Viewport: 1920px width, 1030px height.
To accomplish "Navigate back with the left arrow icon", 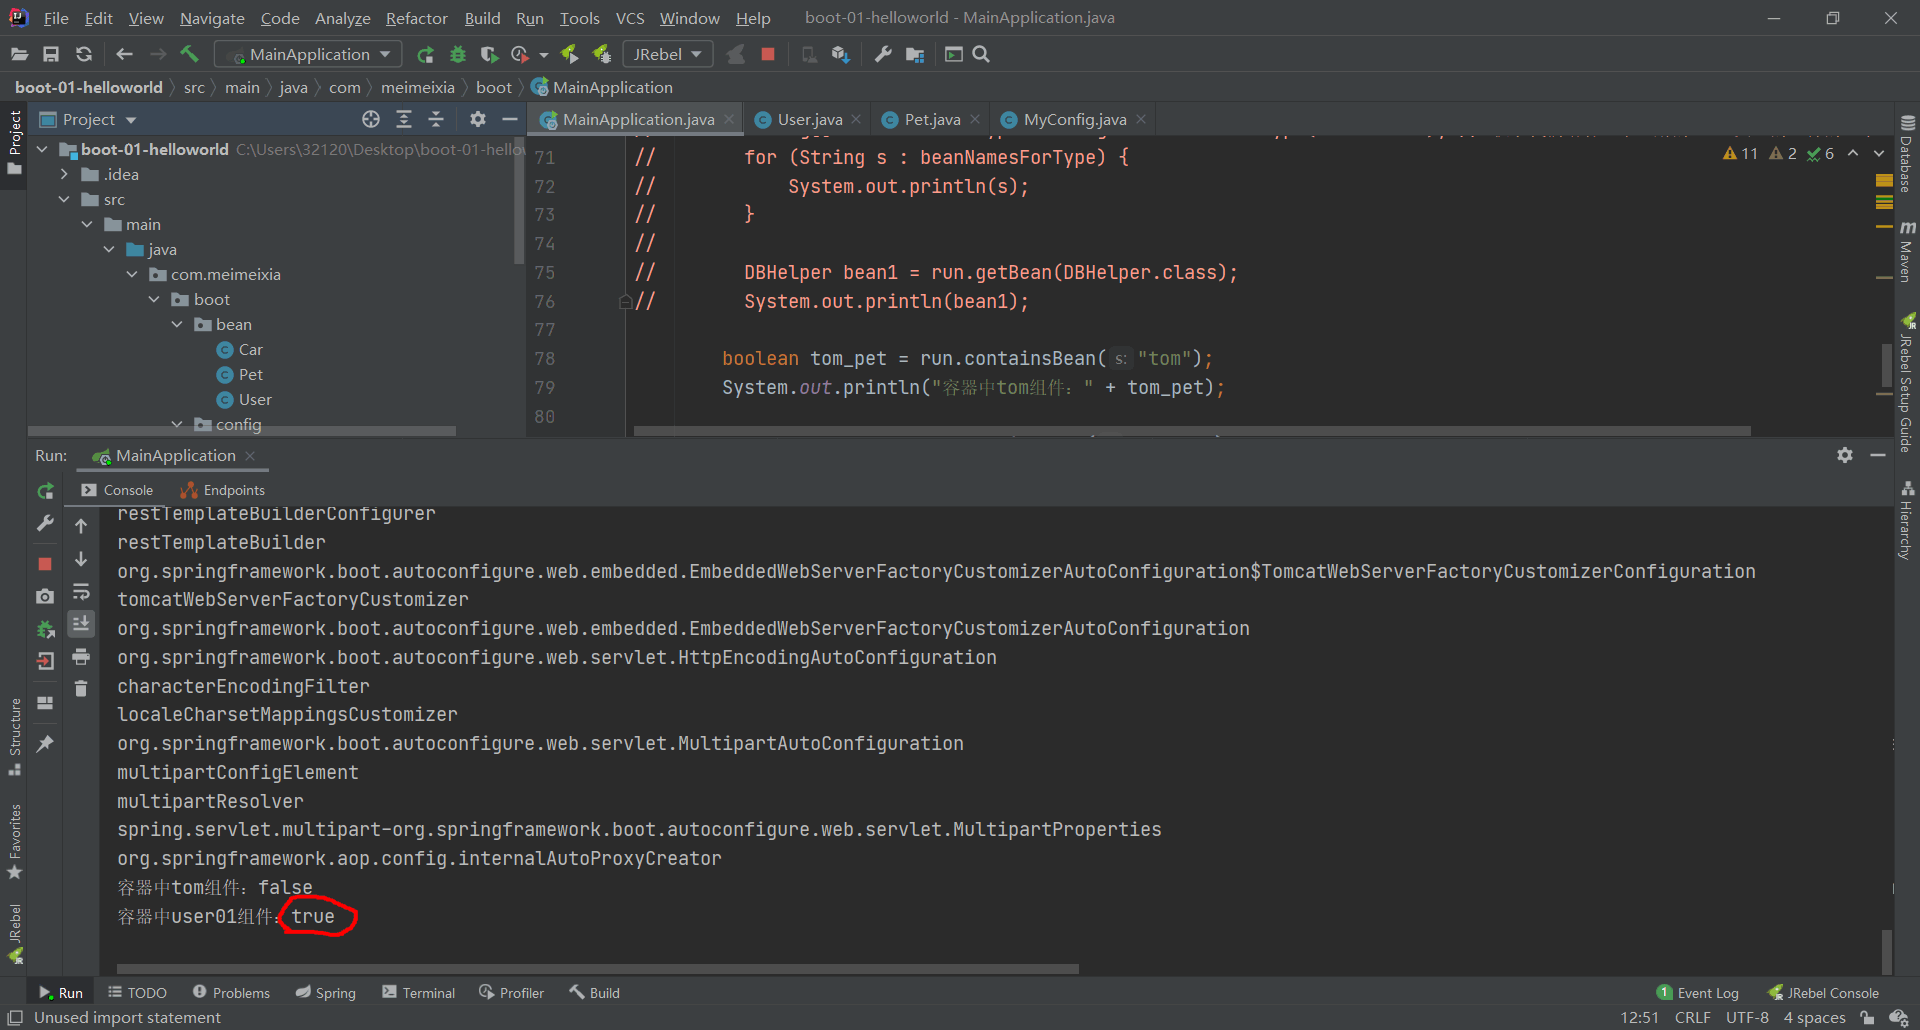I will [x=124, y=54].
